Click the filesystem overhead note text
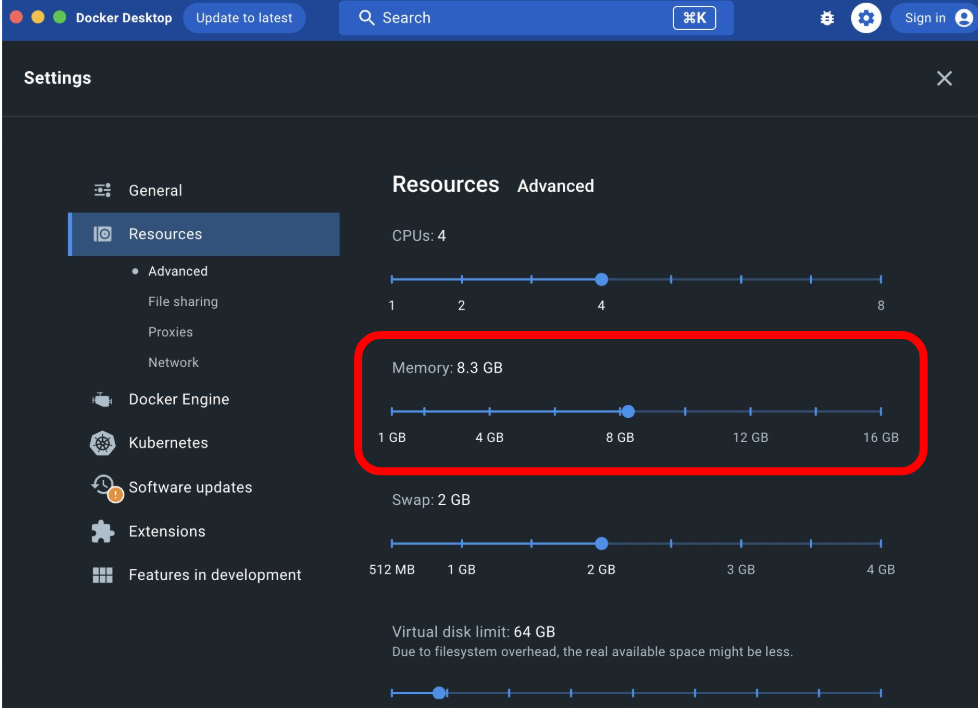This screenshot has height=708, width=978. click(593, 652)
